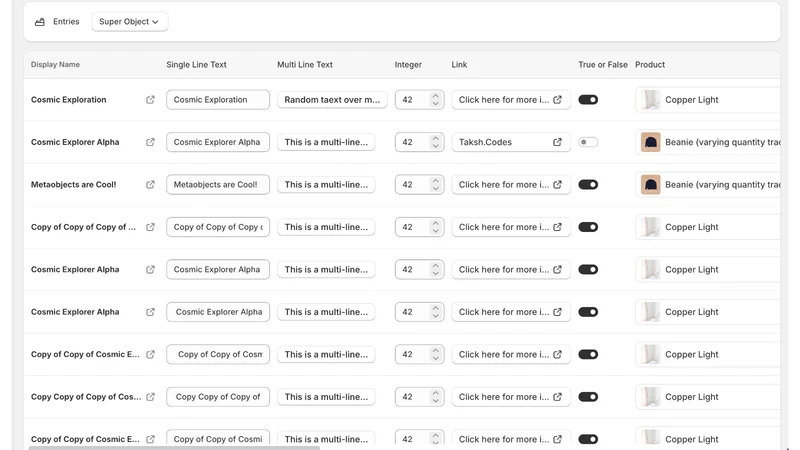Click the Single Line Text column header
Image resolution: width=800 pixels, height=450 pixels.
tap(196, 65)
